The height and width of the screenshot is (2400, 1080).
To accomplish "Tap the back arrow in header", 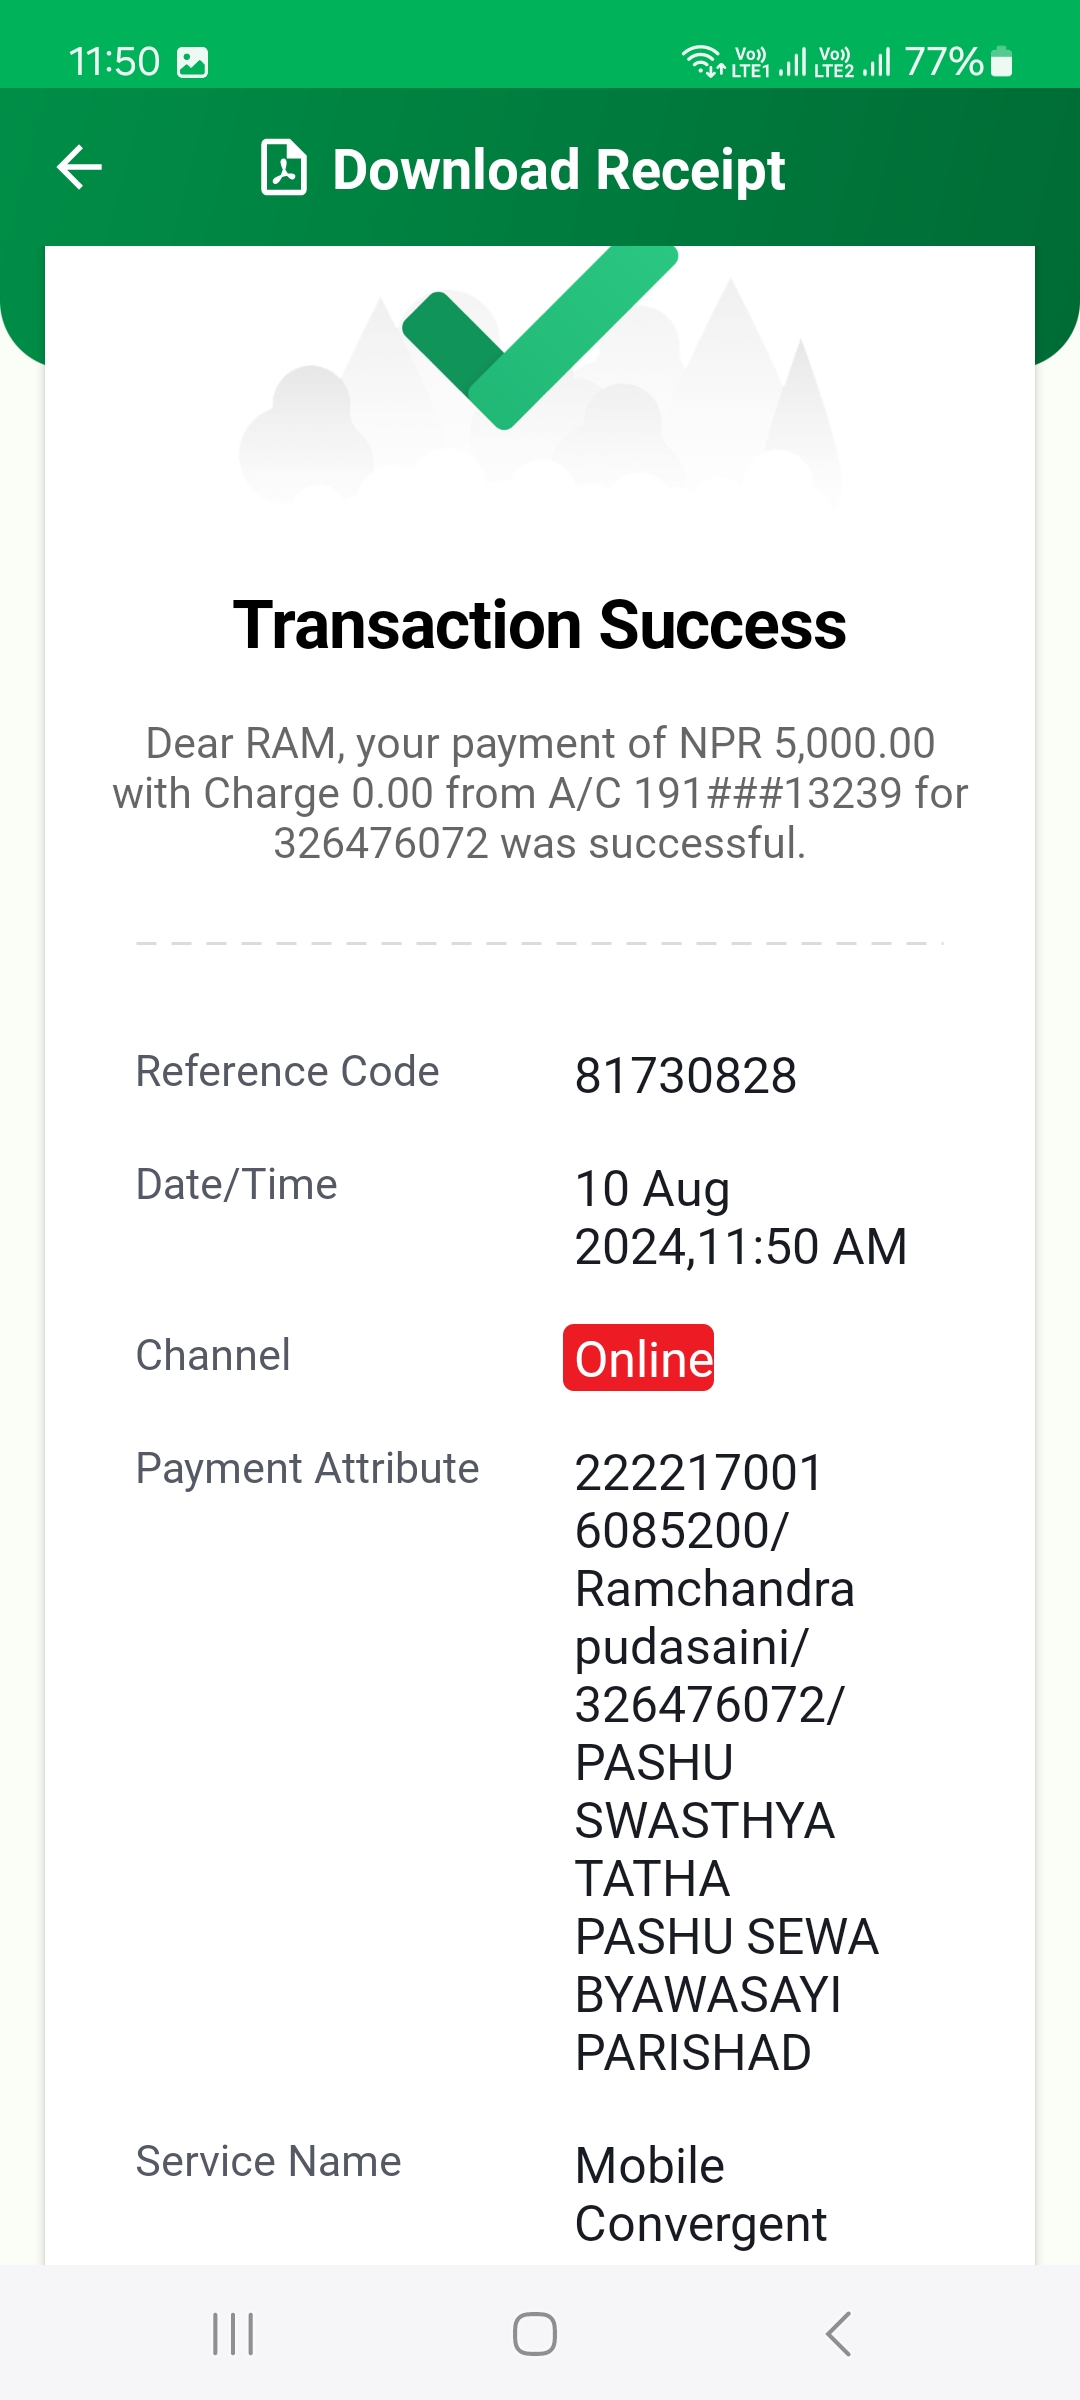I will (x=80, y=167).
